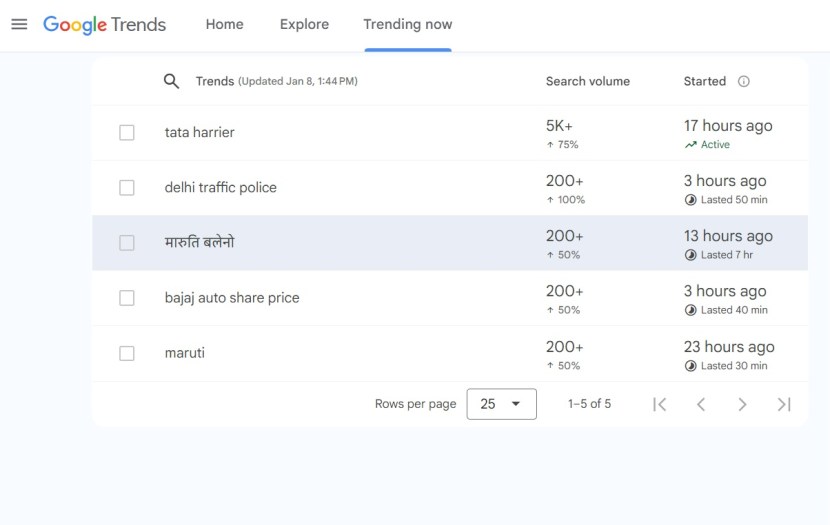Click the Google Trends logo

pos(105,24)
